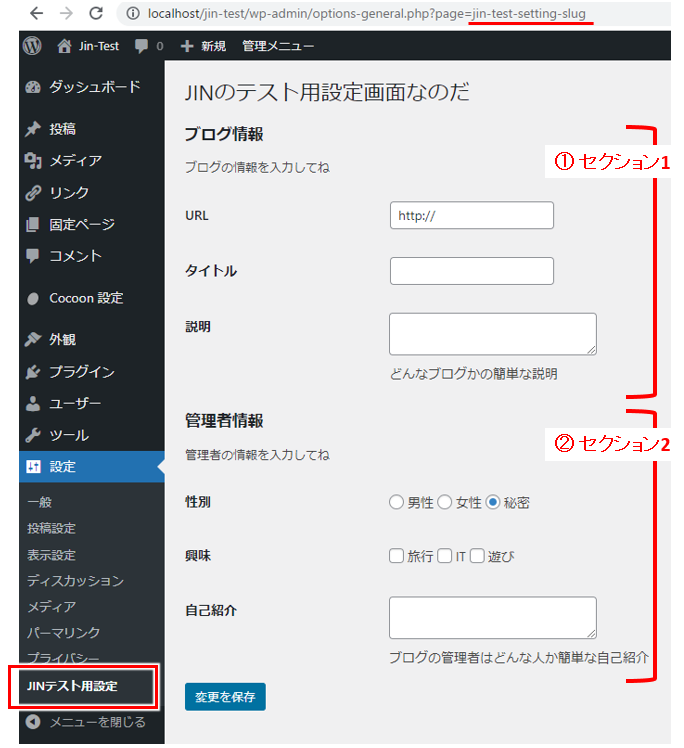Open the Jin-Test site link in the admin bar
Viewport: 684px width, 748px height.
(99, 46)
